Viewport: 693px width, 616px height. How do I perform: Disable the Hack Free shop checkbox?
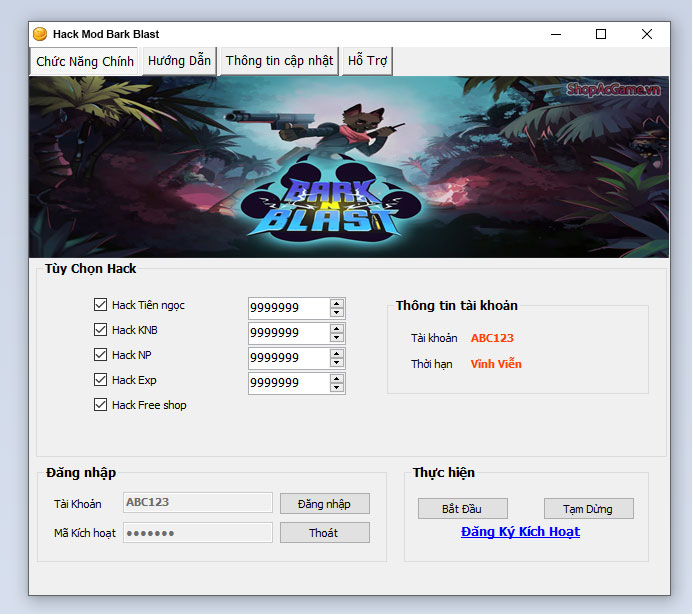coord(100,404)
